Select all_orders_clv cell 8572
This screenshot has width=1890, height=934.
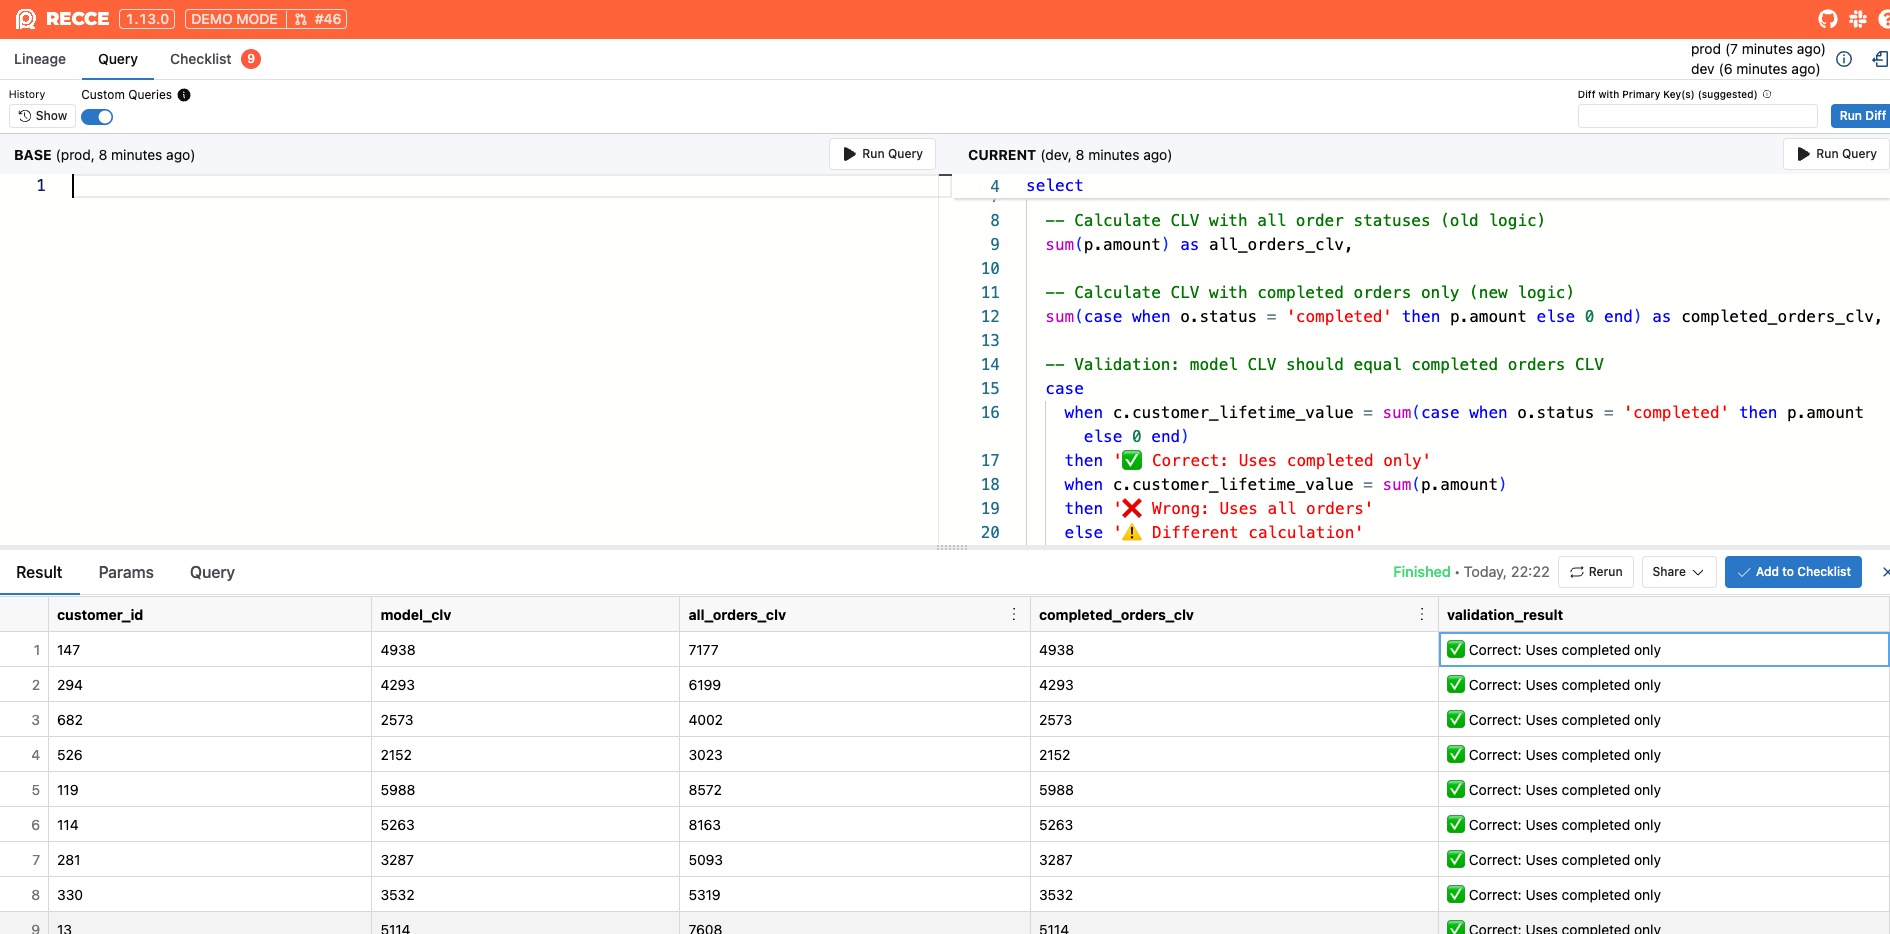pyautogui.click(x=855, y=790)
